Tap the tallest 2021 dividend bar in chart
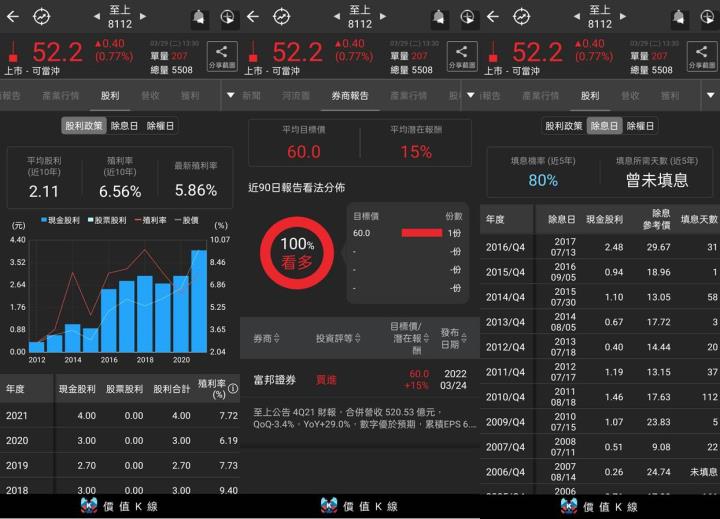 point(199,301)
